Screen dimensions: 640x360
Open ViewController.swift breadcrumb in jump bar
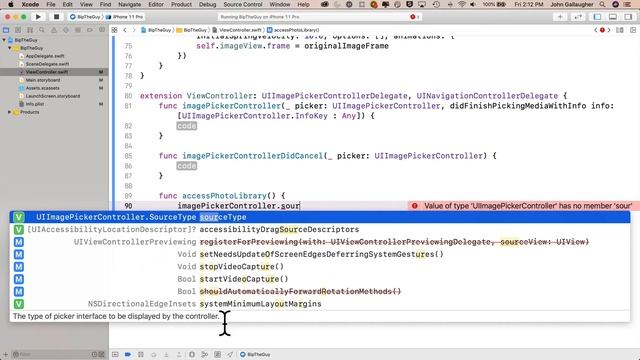tap(237, 30)
